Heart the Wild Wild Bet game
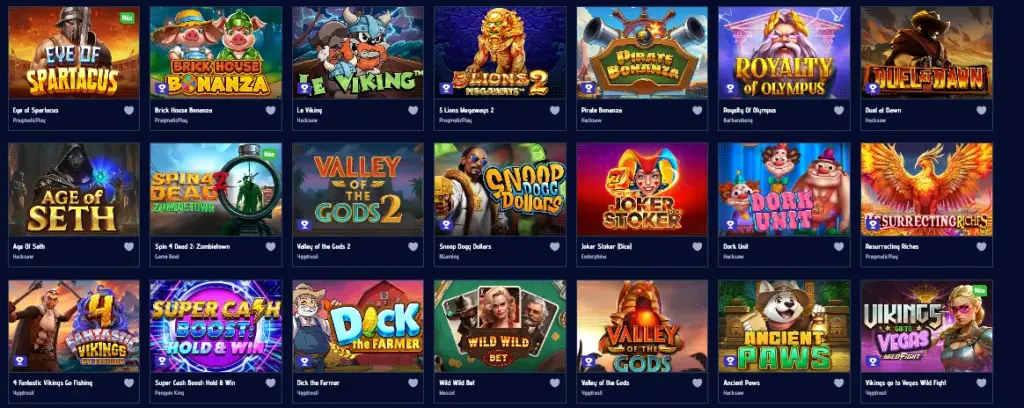This screenshot has height=408, width=1024. point(554,383)
